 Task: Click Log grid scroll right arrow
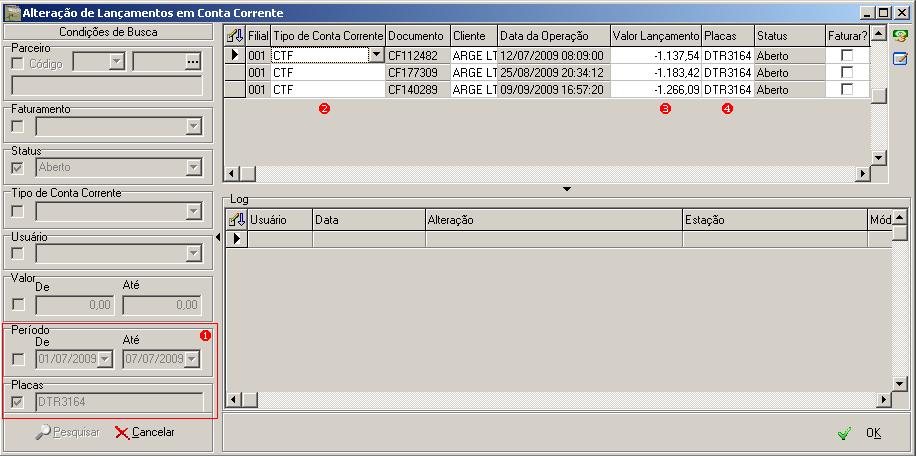click(x=884, y=400)
